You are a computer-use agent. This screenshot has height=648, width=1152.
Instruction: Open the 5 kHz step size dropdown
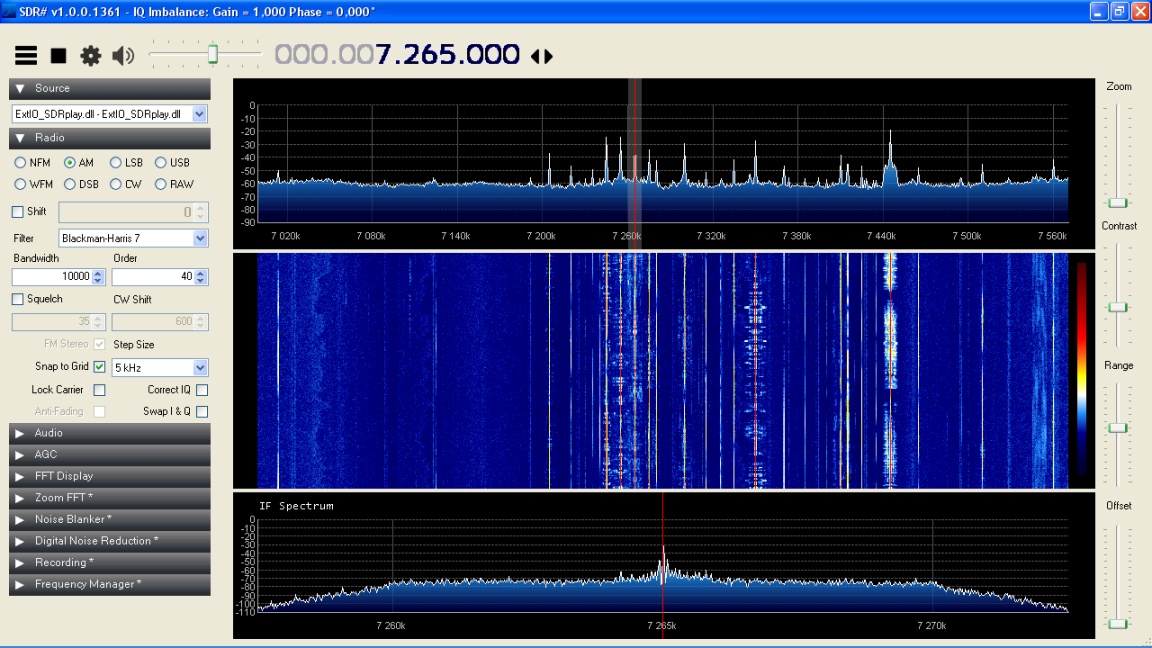pos(200,367)
